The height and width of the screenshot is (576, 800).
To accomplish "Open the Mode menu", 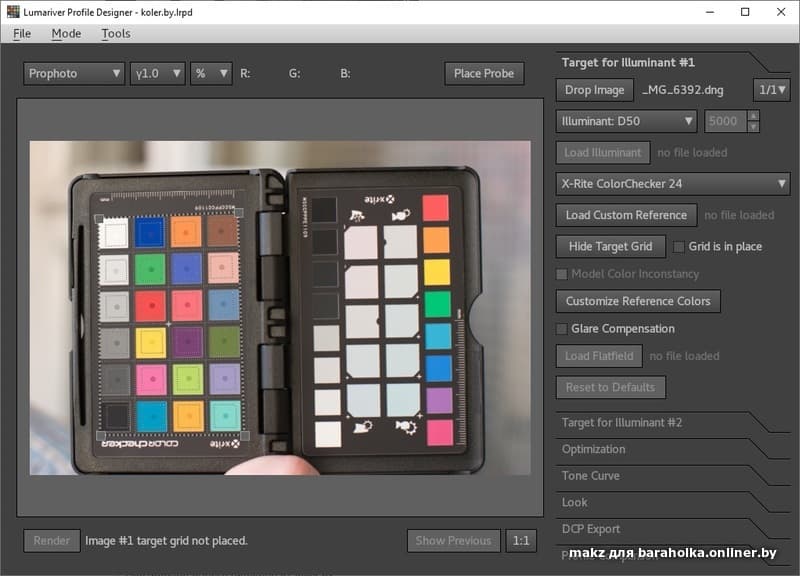I will coord(66,34).
